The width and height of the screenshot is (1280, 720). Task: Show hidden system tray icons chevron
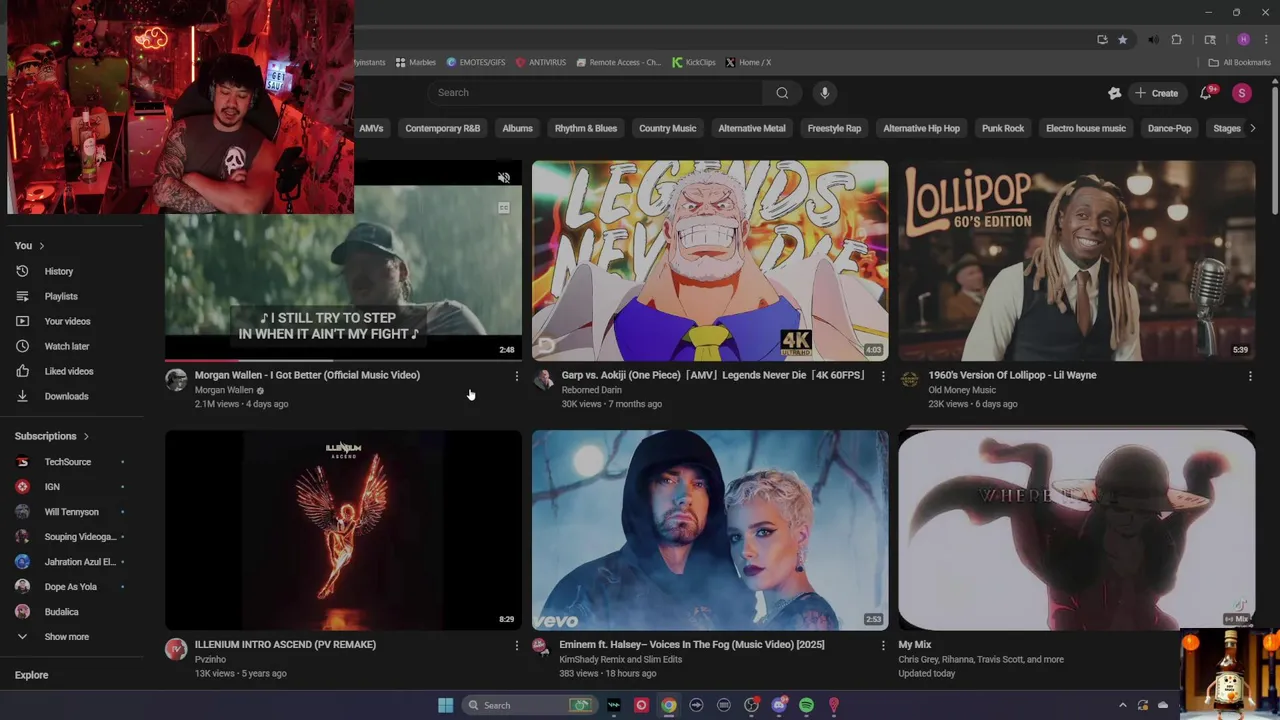[1122, 705]
